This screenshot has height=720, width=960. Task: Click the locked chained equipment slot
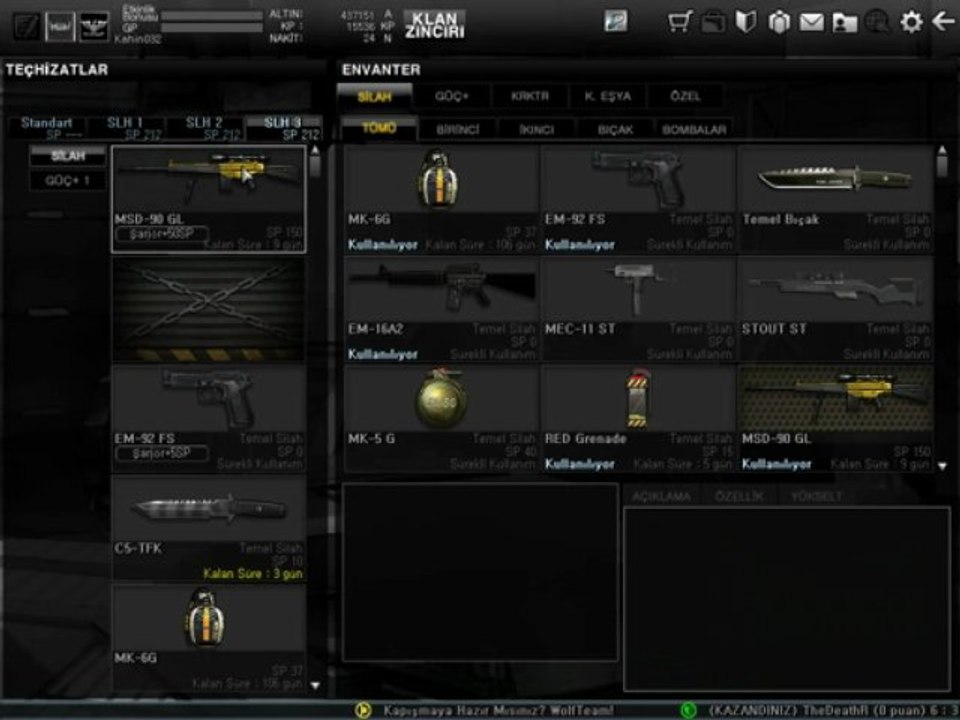209,309
